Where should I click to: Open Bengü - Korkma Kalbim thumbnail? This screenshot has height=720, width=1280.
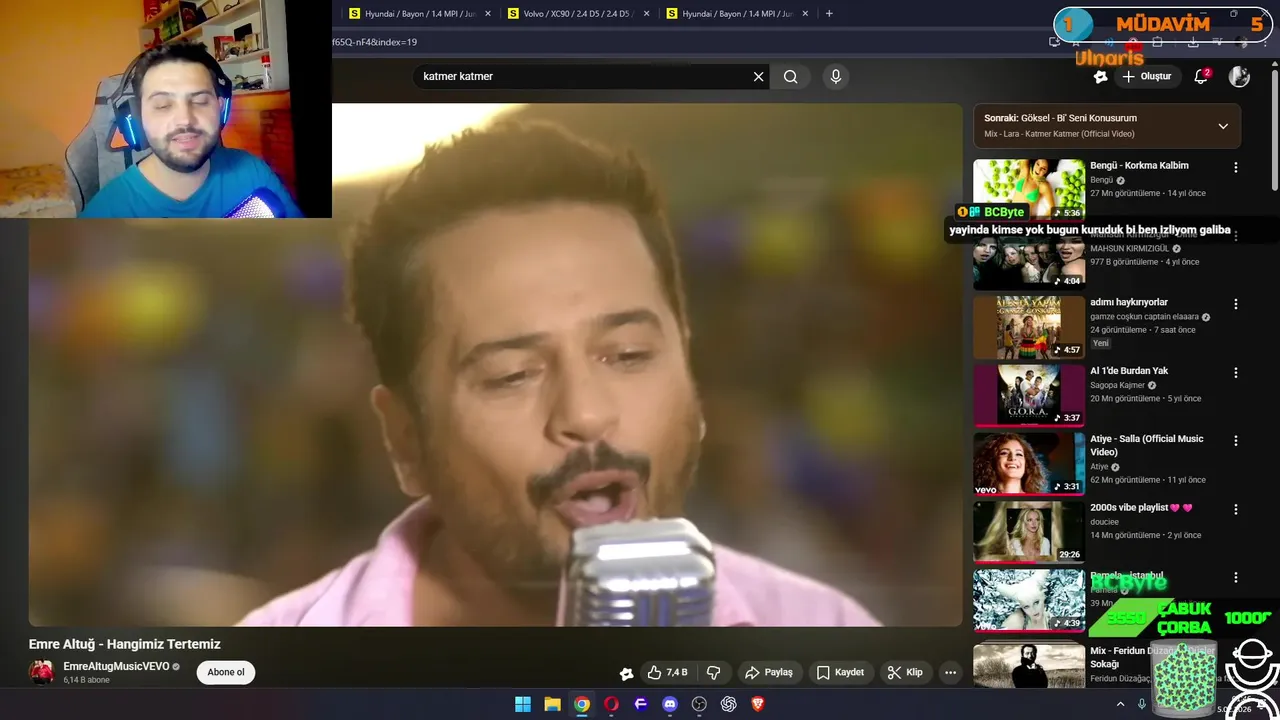click(1029, 189)
